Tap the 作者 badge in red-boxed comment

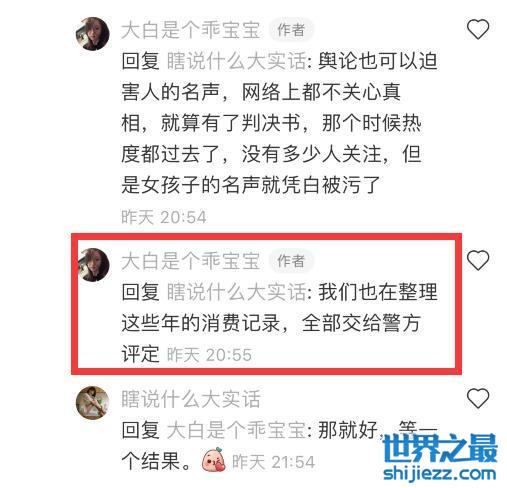291,261
